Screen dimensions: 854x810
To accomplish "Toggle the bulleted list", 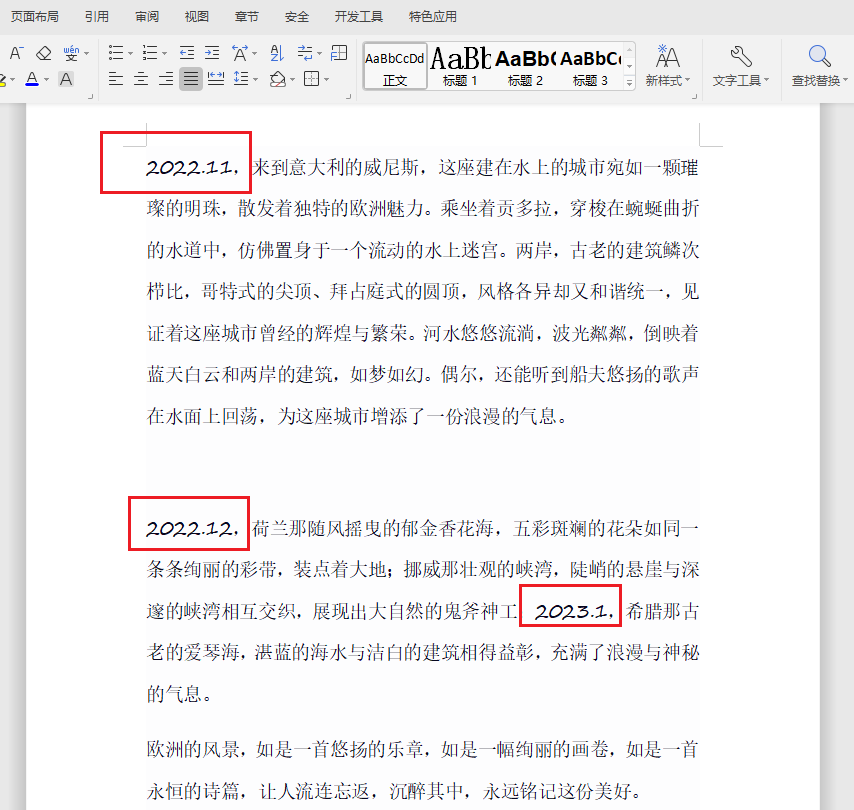I will point(116,52).
